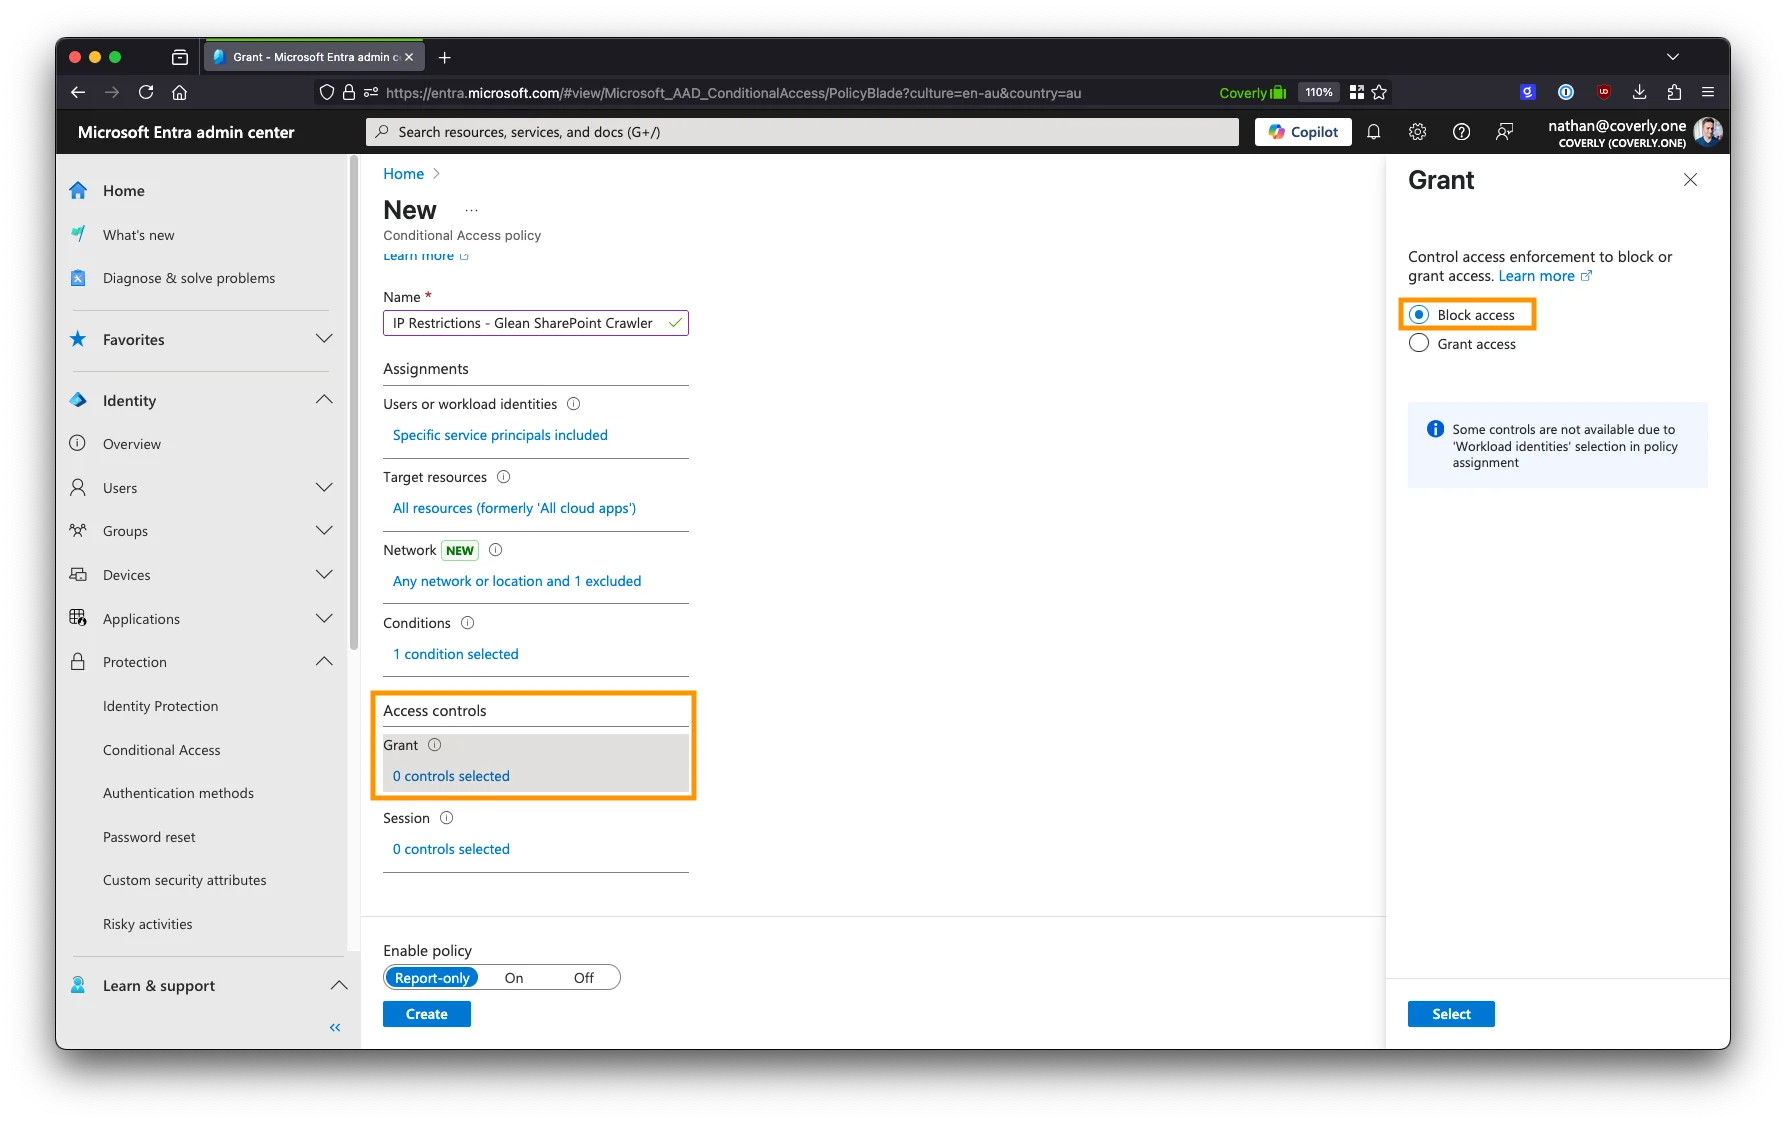
Task: Click the Copilot button
Action: [1303, 132]
